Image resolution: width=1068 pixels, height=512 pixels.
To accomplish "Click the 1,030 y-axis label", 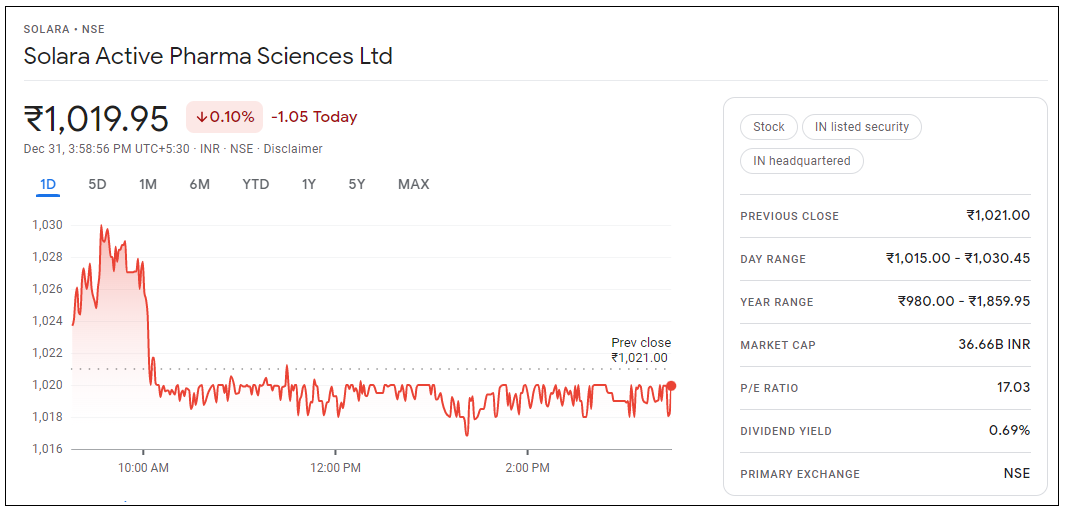I will pos(47,225).
